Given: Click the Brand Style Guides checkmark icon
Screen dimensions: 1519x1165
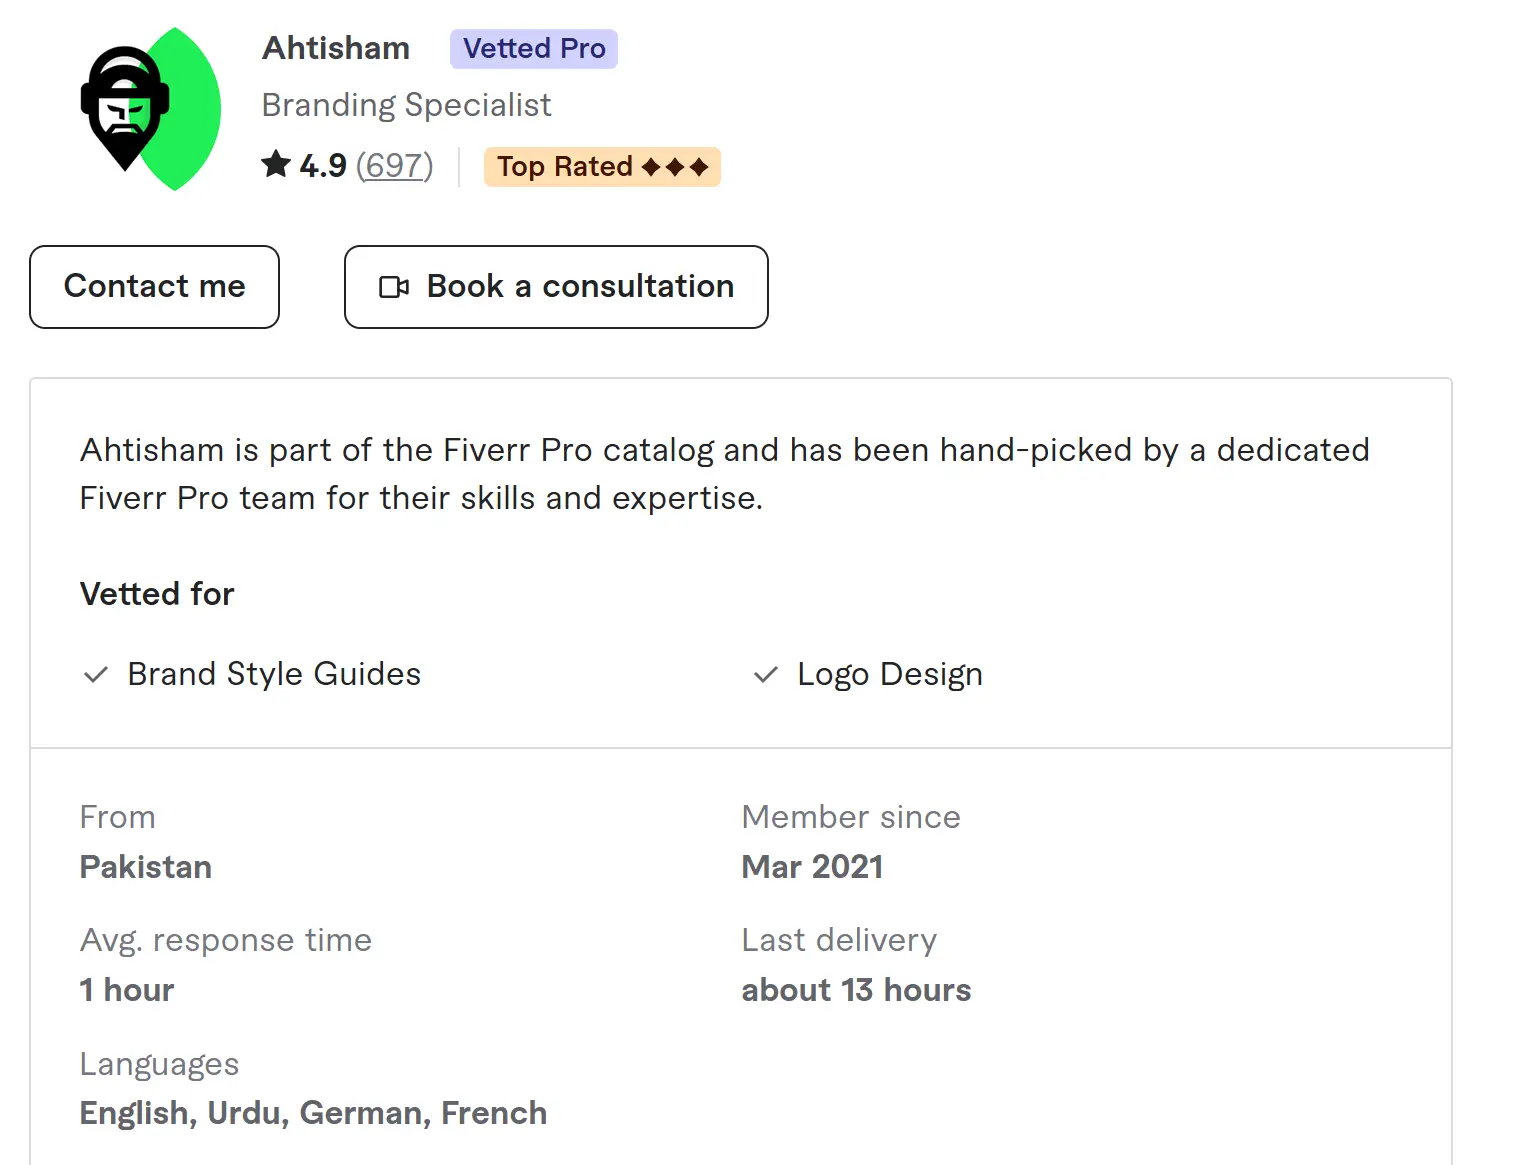Looking at the screenshot, I should click(96, 675).
